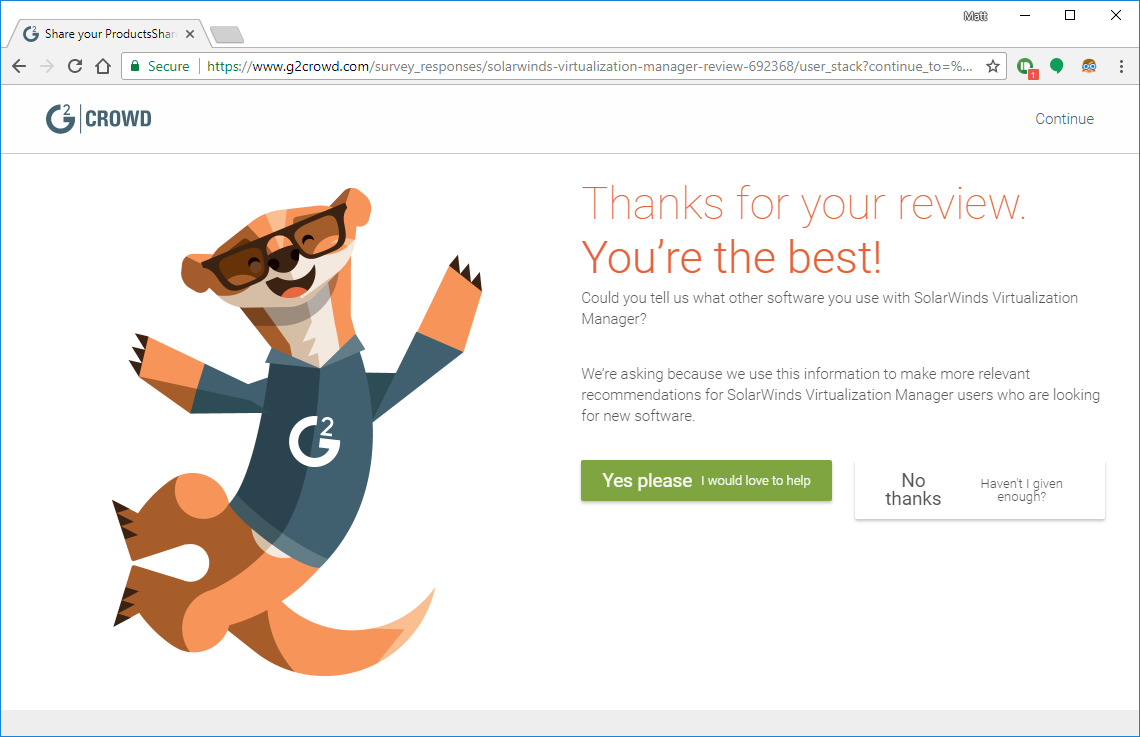Click the 'Thanks for your review.' heading

(803, 204)
